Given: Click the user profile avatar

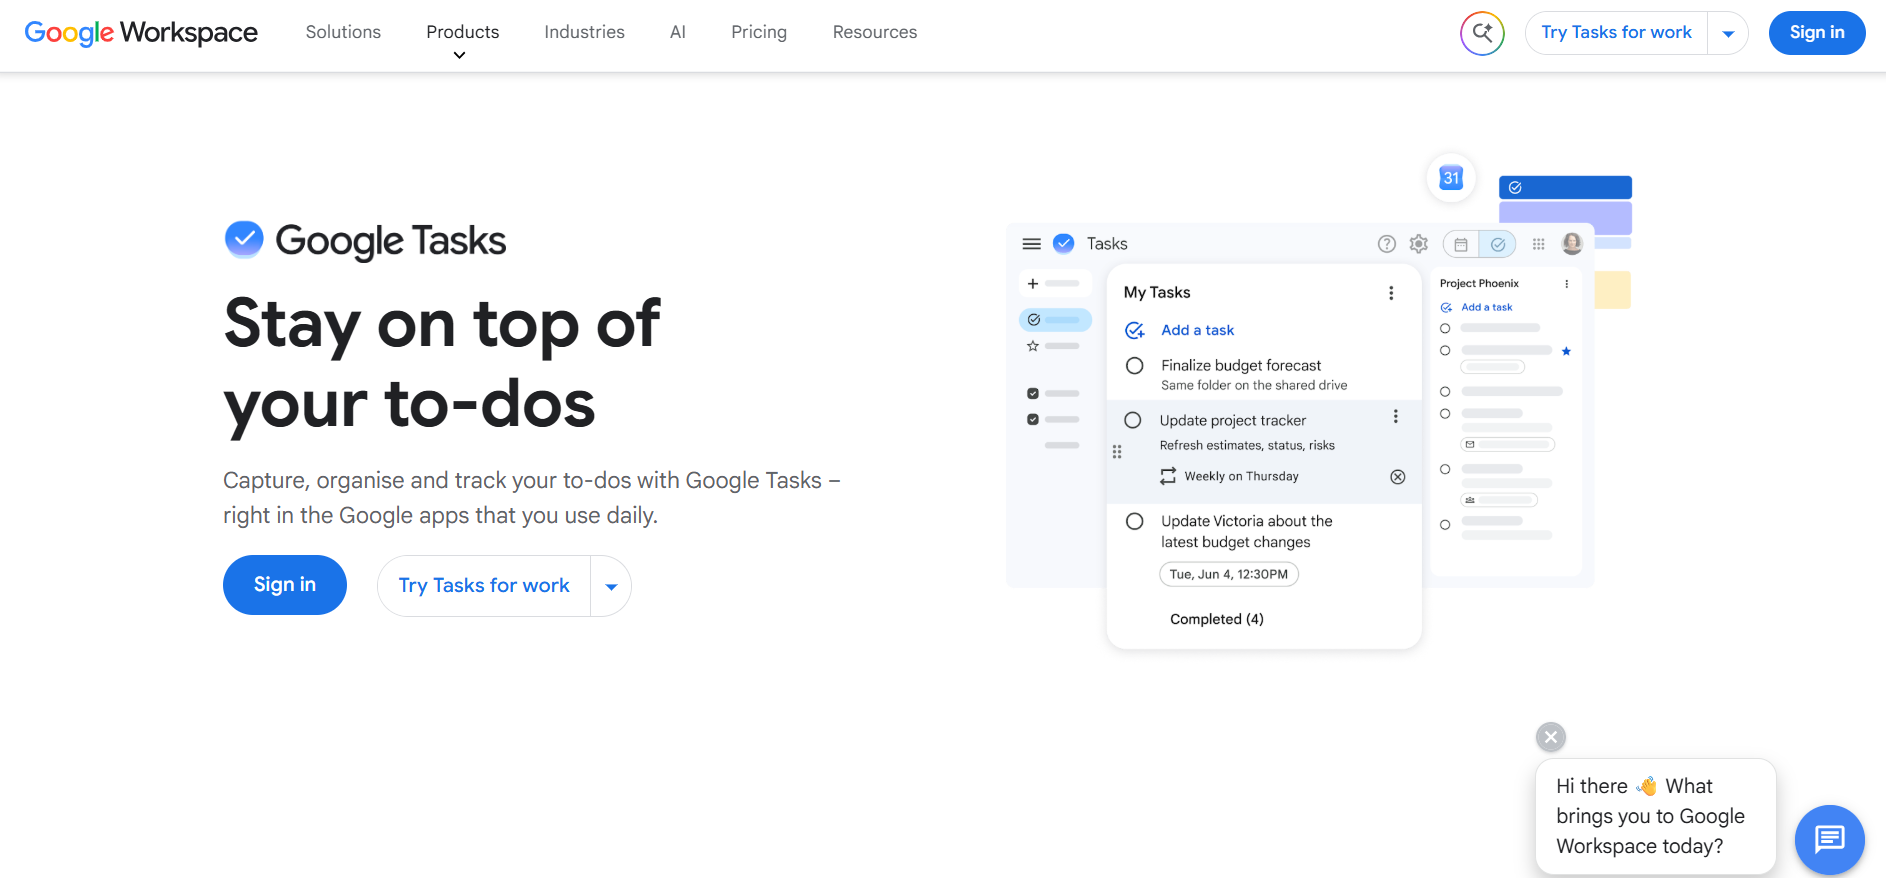Looking at the screenshot, I should click(1572, 243).
